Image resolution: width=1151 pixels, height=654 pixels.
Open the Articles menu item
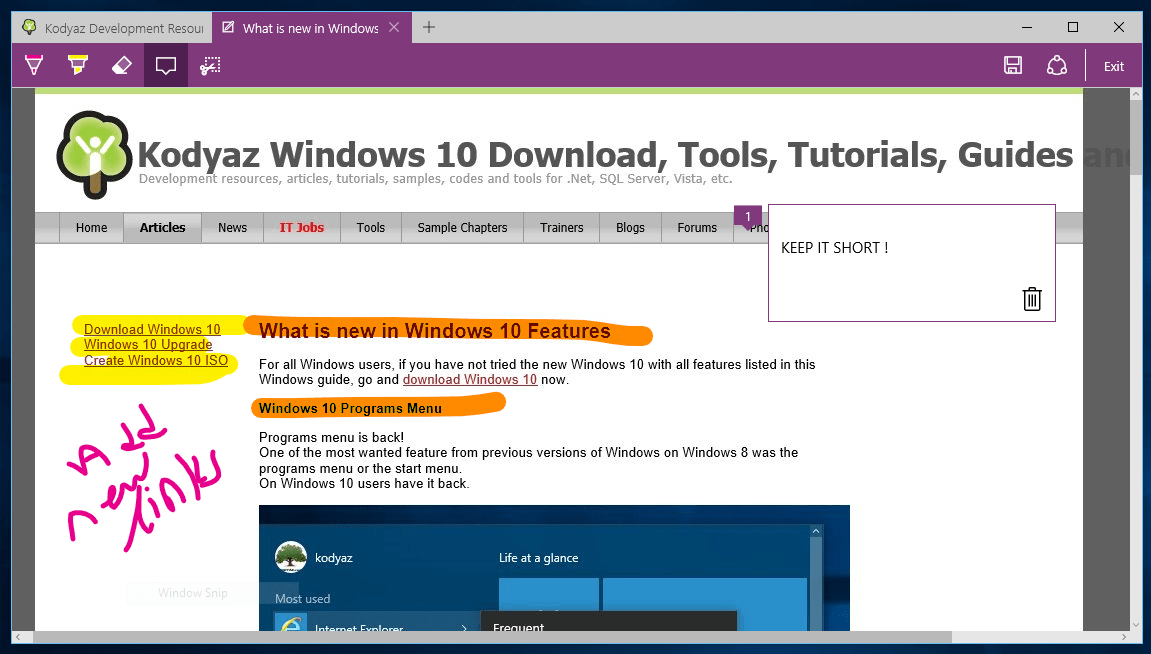click(162, 228)
